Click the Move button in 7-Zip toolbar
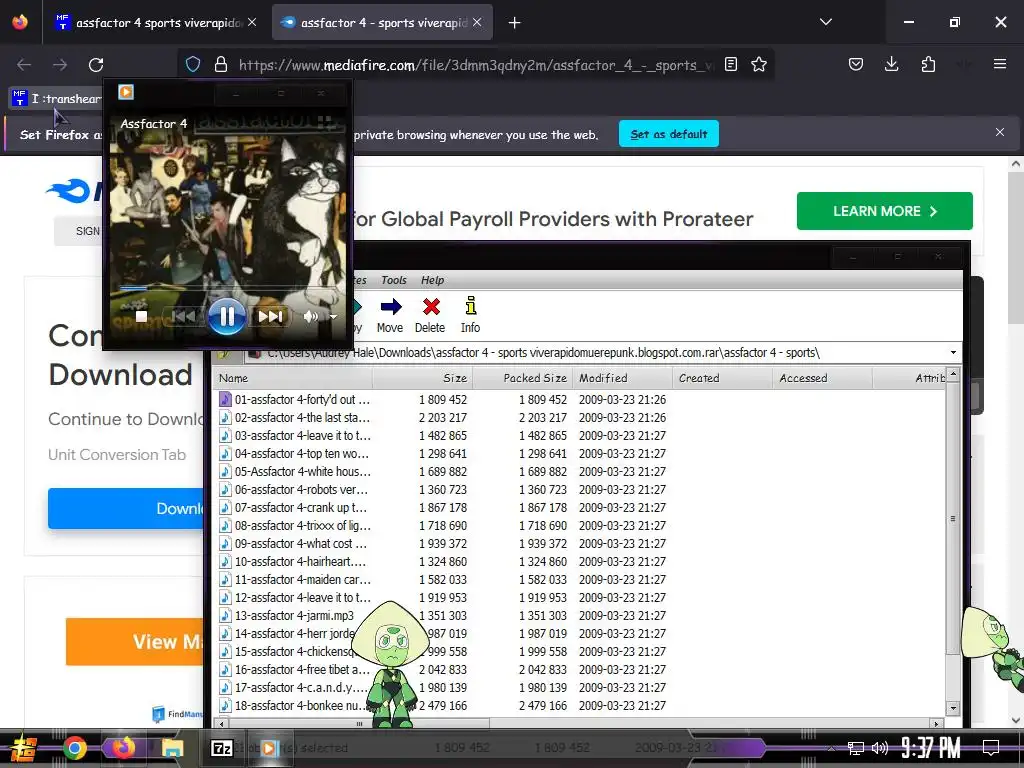Viewport: 1024px width, 768px height. click(x=390, y=315)
